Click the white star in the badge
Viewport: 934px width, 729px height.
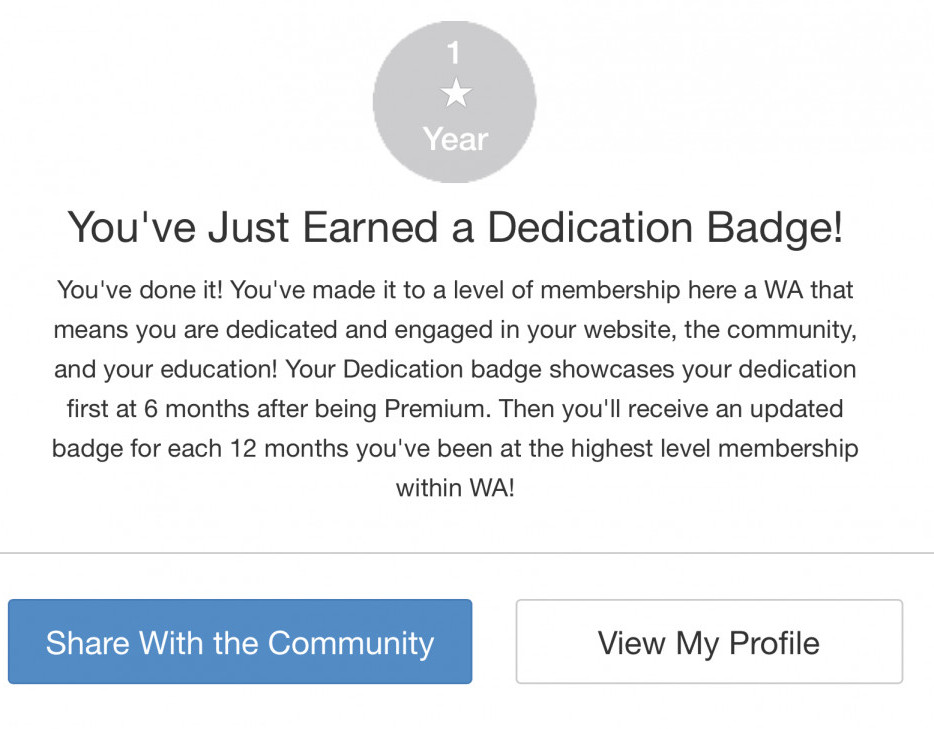click(455, 94)
